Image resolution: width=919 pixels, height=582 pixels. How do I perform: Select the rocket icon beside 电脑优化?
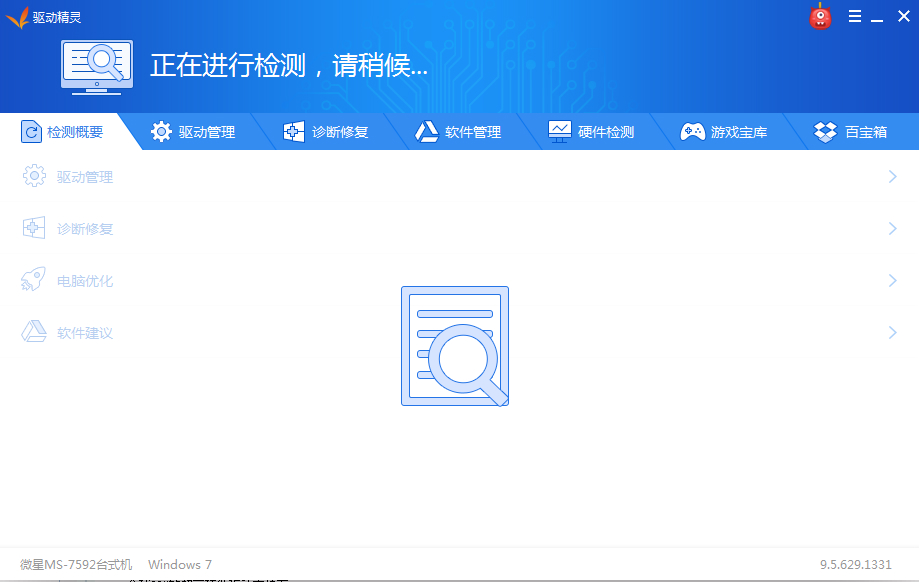pos(33,280)
